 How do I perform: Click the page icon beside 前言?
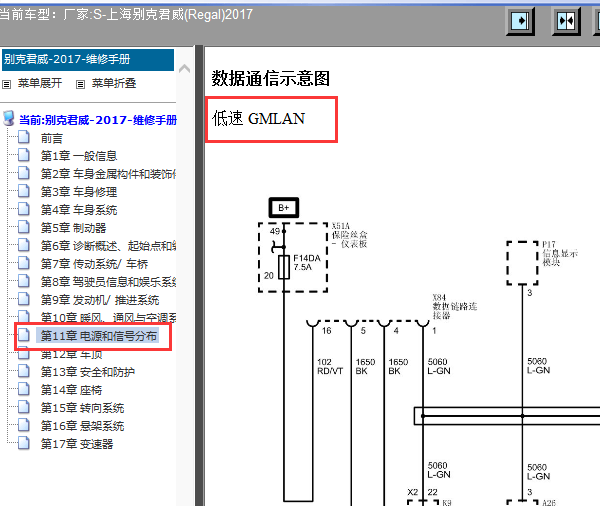pos(24,137)
